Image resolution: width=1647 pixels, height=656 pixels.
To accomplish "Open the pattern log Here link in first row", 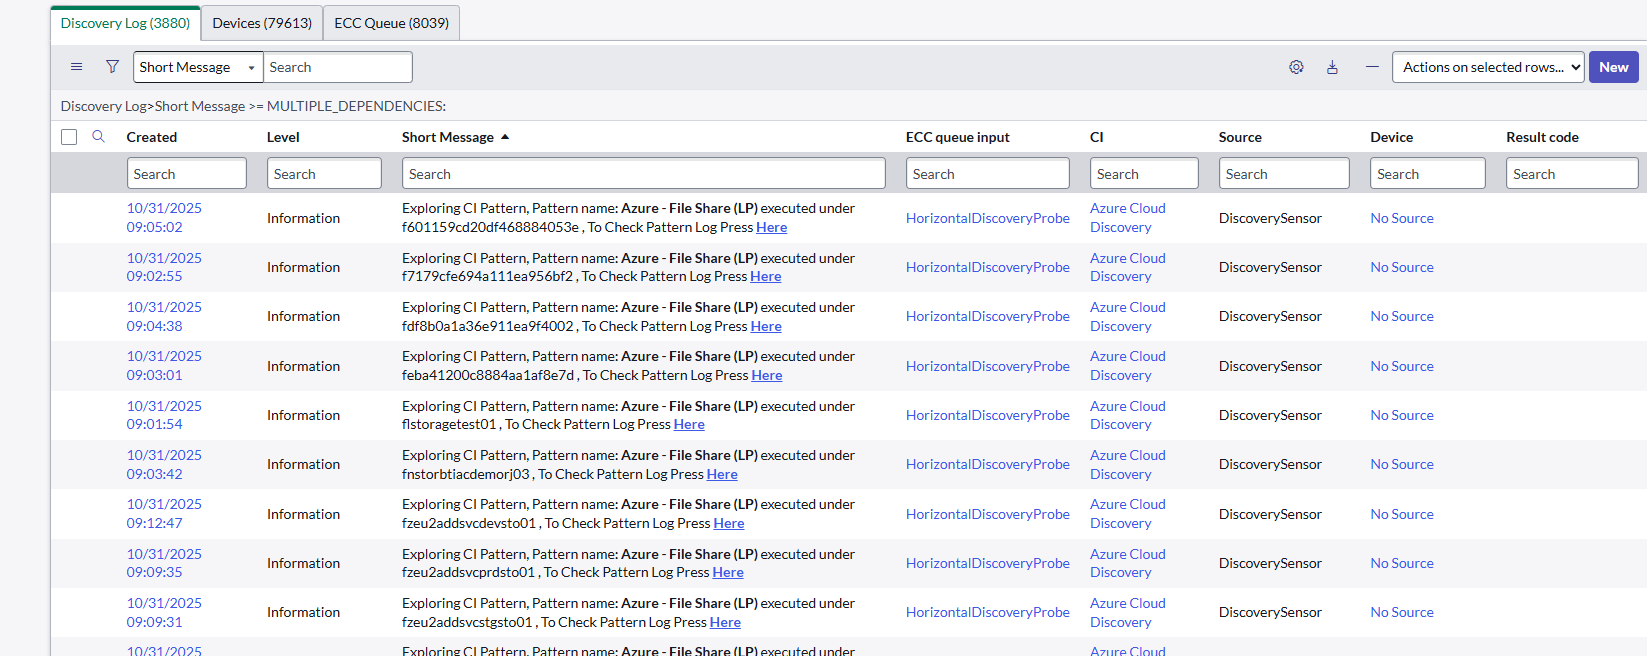I will [771, 227].
